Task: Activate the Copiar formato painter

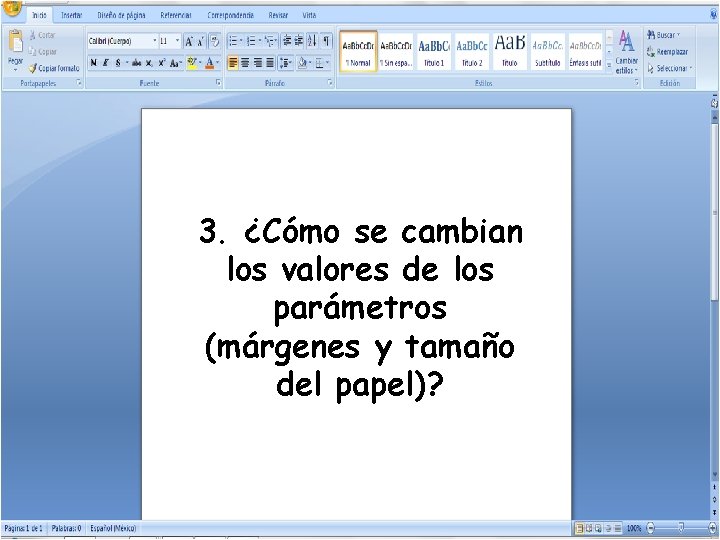Action: tap(54, 68)
